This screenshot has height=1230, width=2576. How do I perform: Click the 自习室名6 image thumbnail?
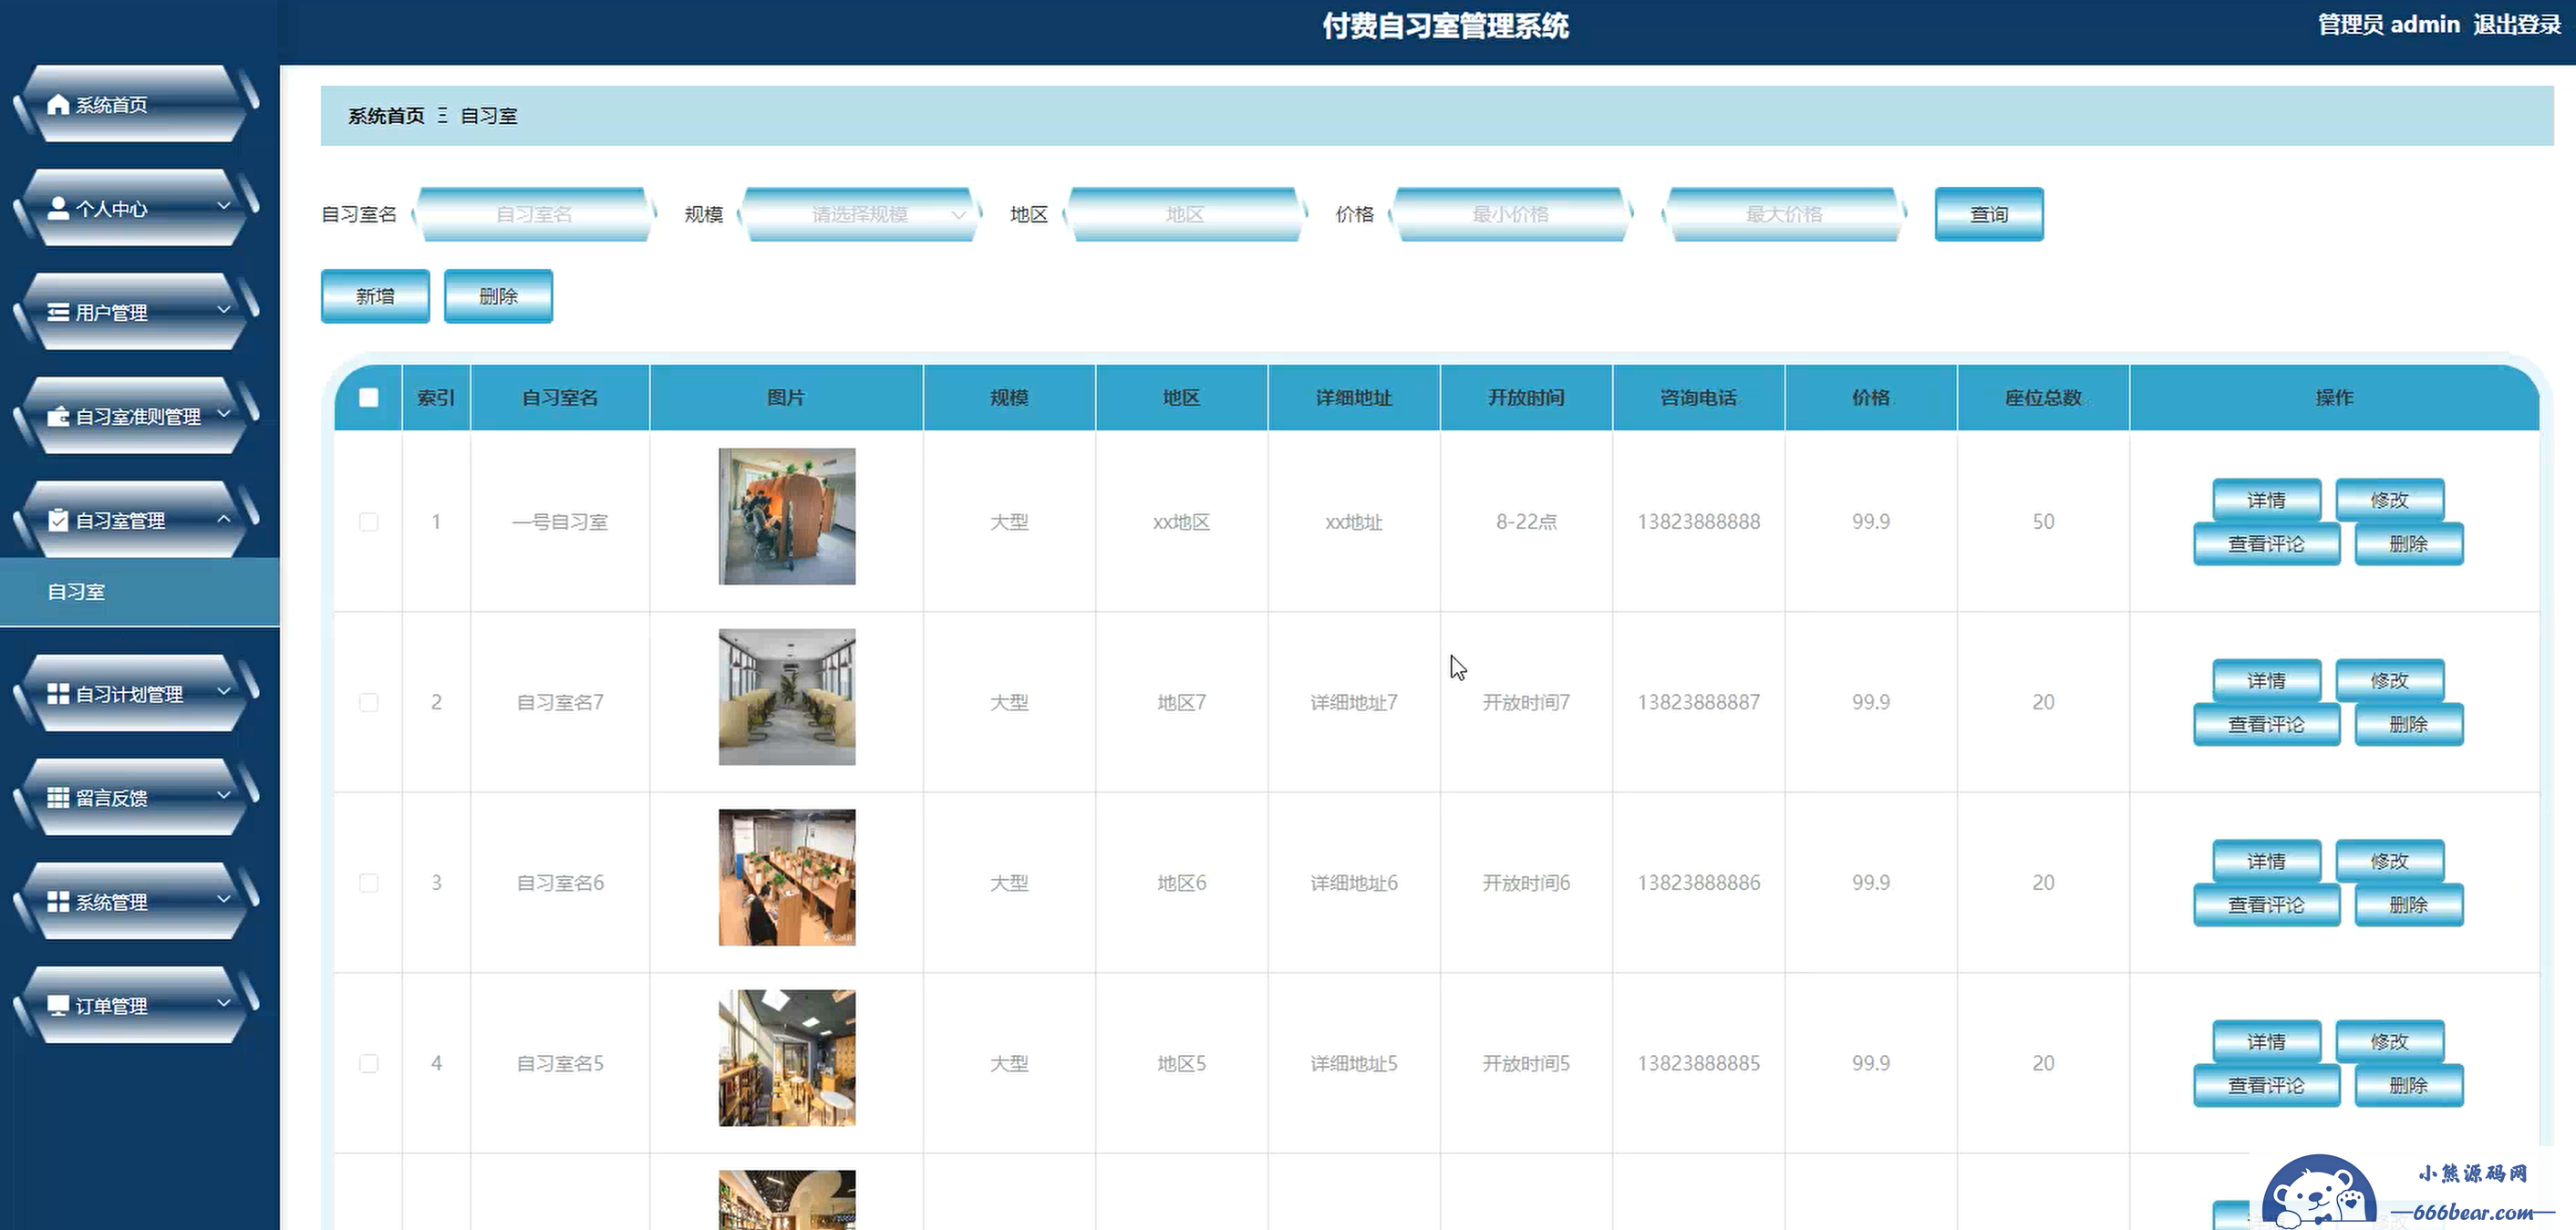pyautogui.click(x=787, y=877)
